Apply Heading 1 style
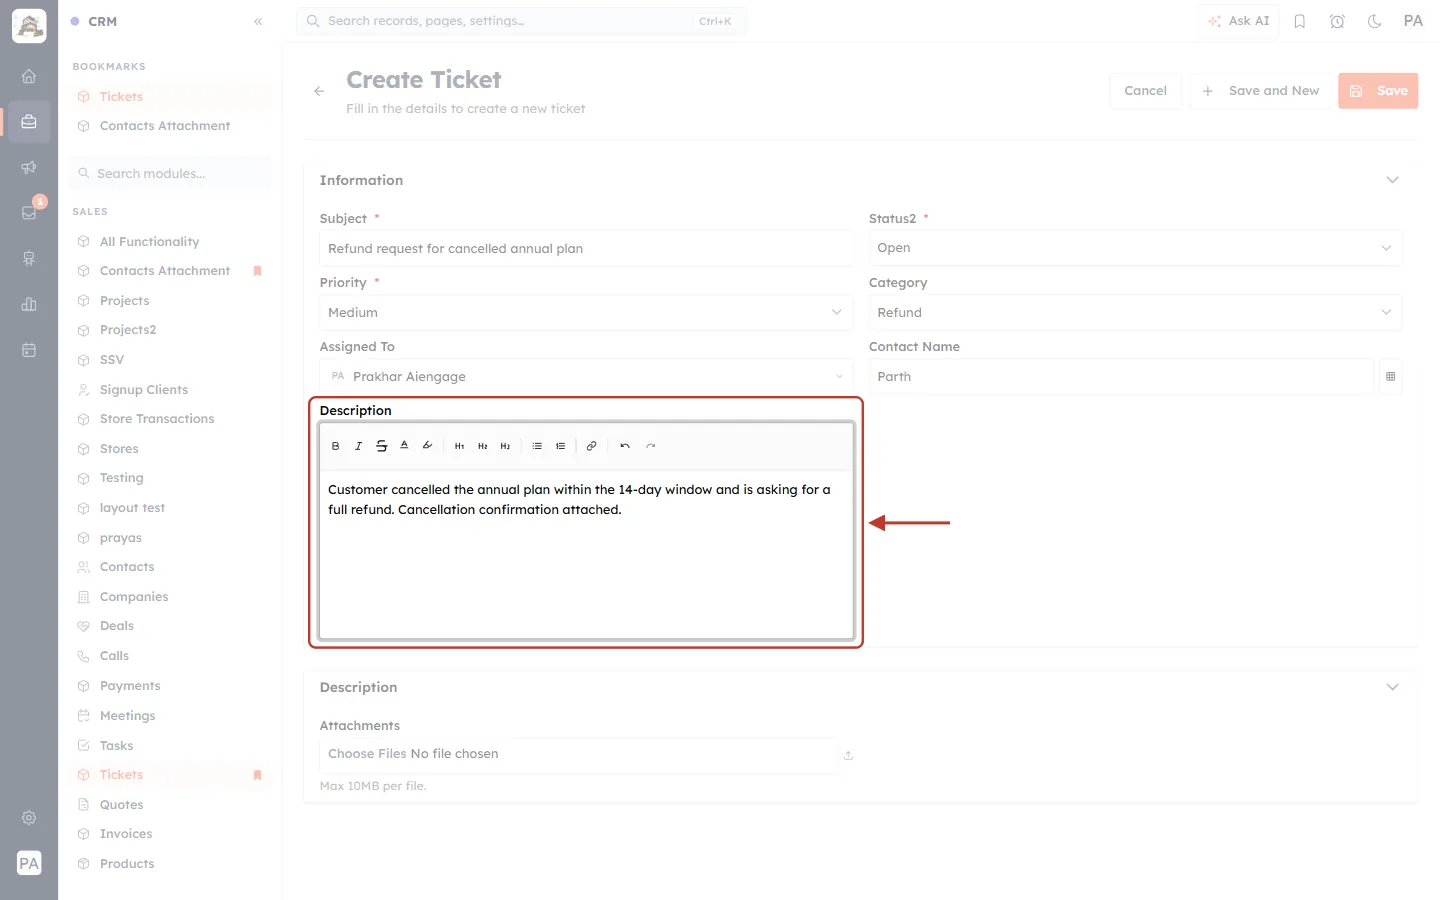 pos(459,446)
